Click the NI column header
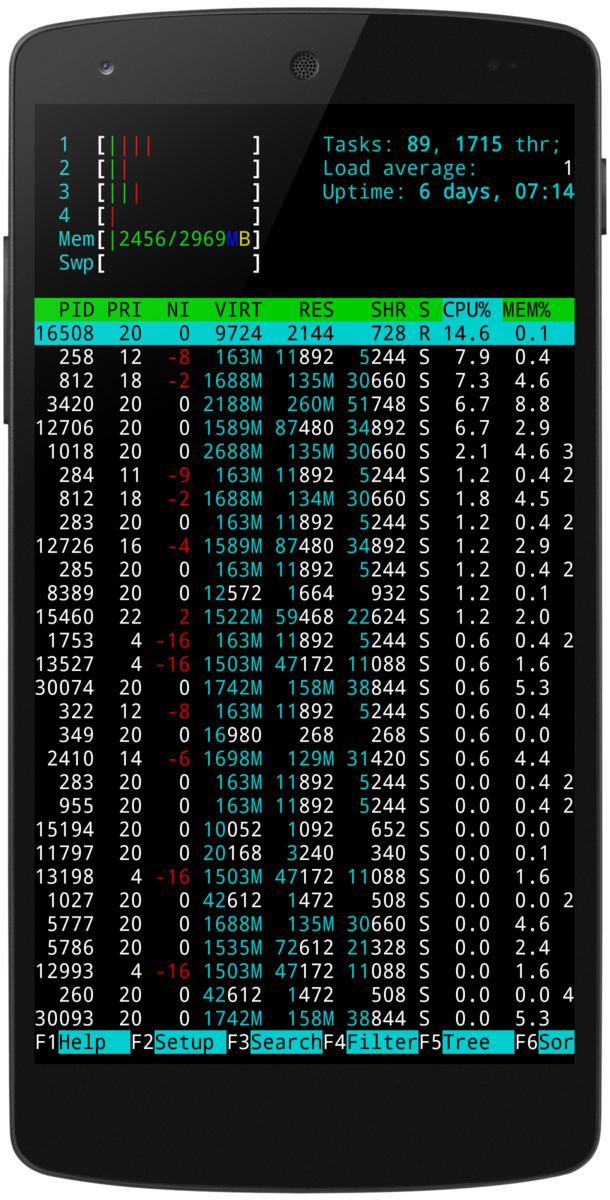This screenshot has width=610, height=1200. (178, 310)
